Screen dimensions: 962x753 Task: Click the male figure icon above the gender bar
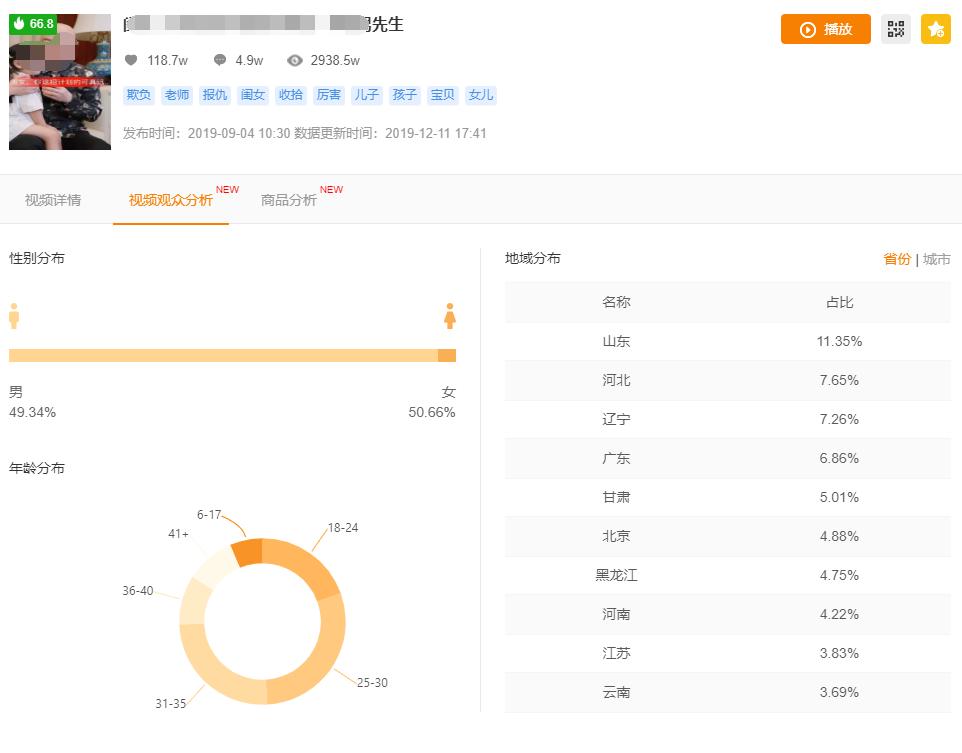tap(13, 316)
